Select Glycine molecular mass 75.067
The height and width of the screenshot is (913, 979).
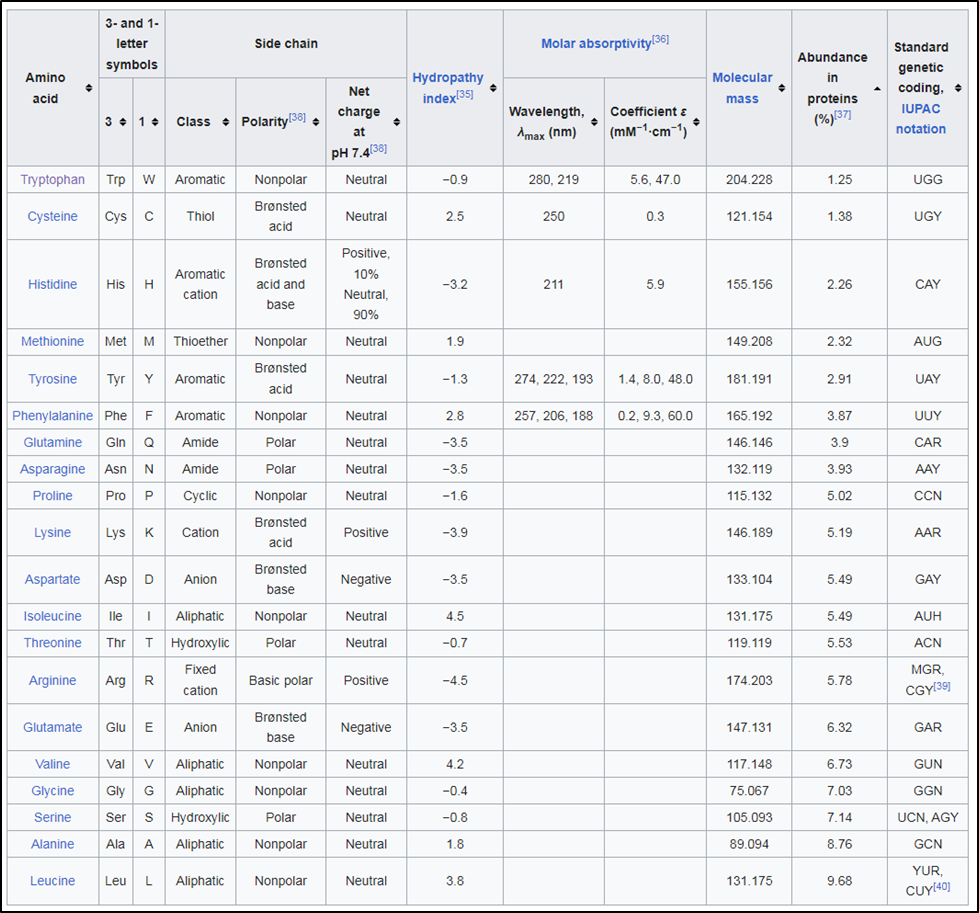point(749,791)
